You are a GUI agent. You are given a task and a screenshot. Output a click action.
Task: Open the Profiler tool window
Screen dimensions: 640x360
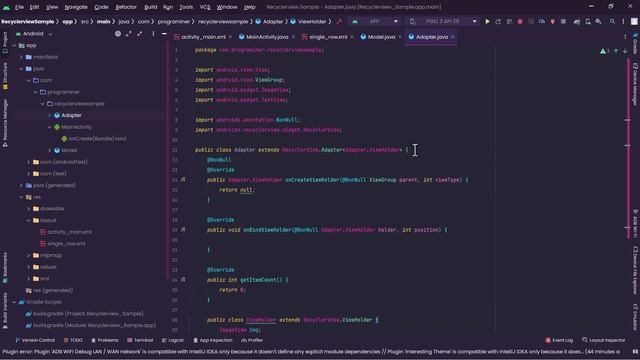coord(252,340)
